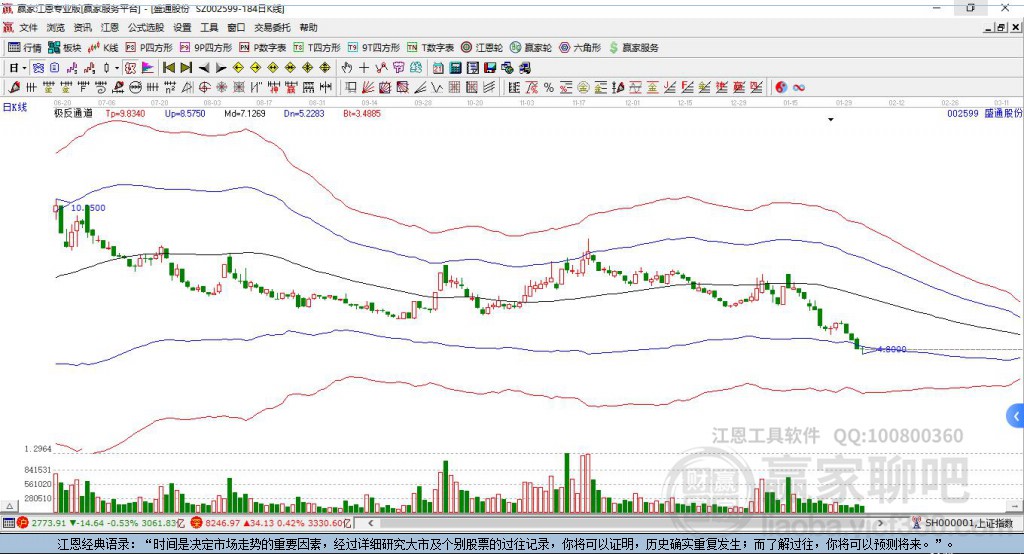Open the 9P四方形 tool
Screen dimensions: 1024x554
tap(206, 48)
